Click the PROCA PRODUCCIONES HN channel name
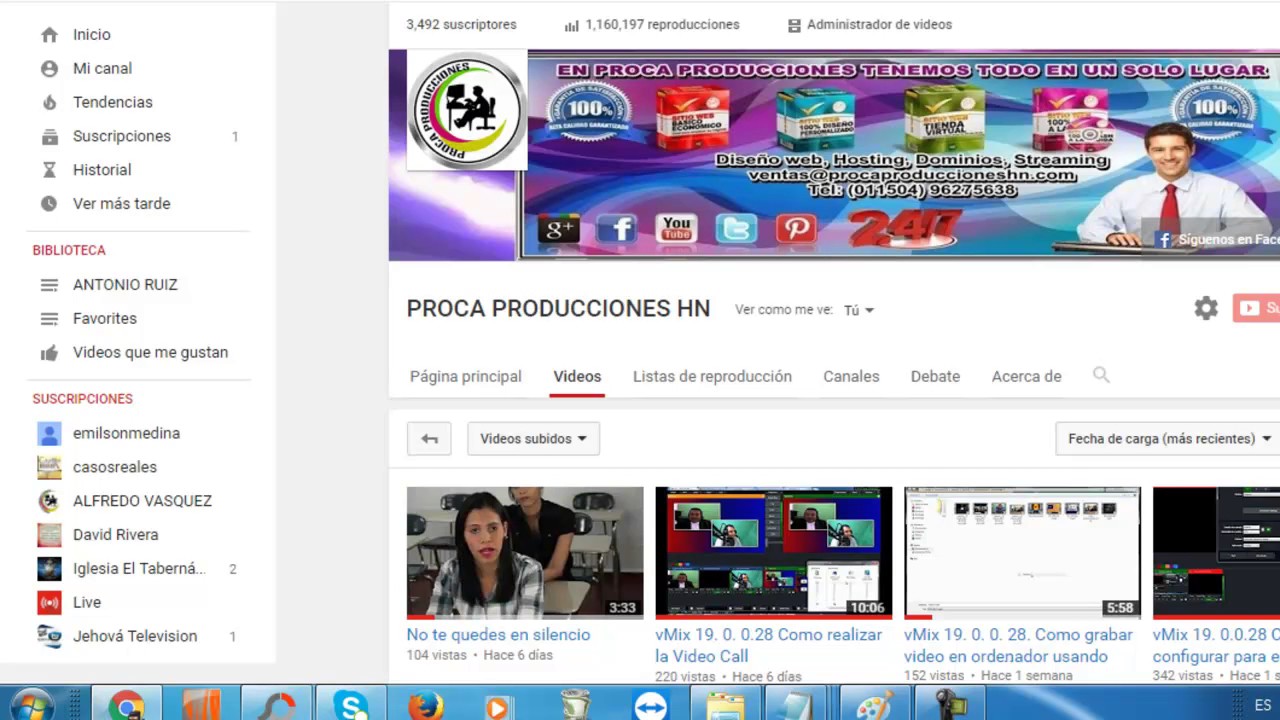Viewport: 1280px width, 720px height. click(558, 309)
